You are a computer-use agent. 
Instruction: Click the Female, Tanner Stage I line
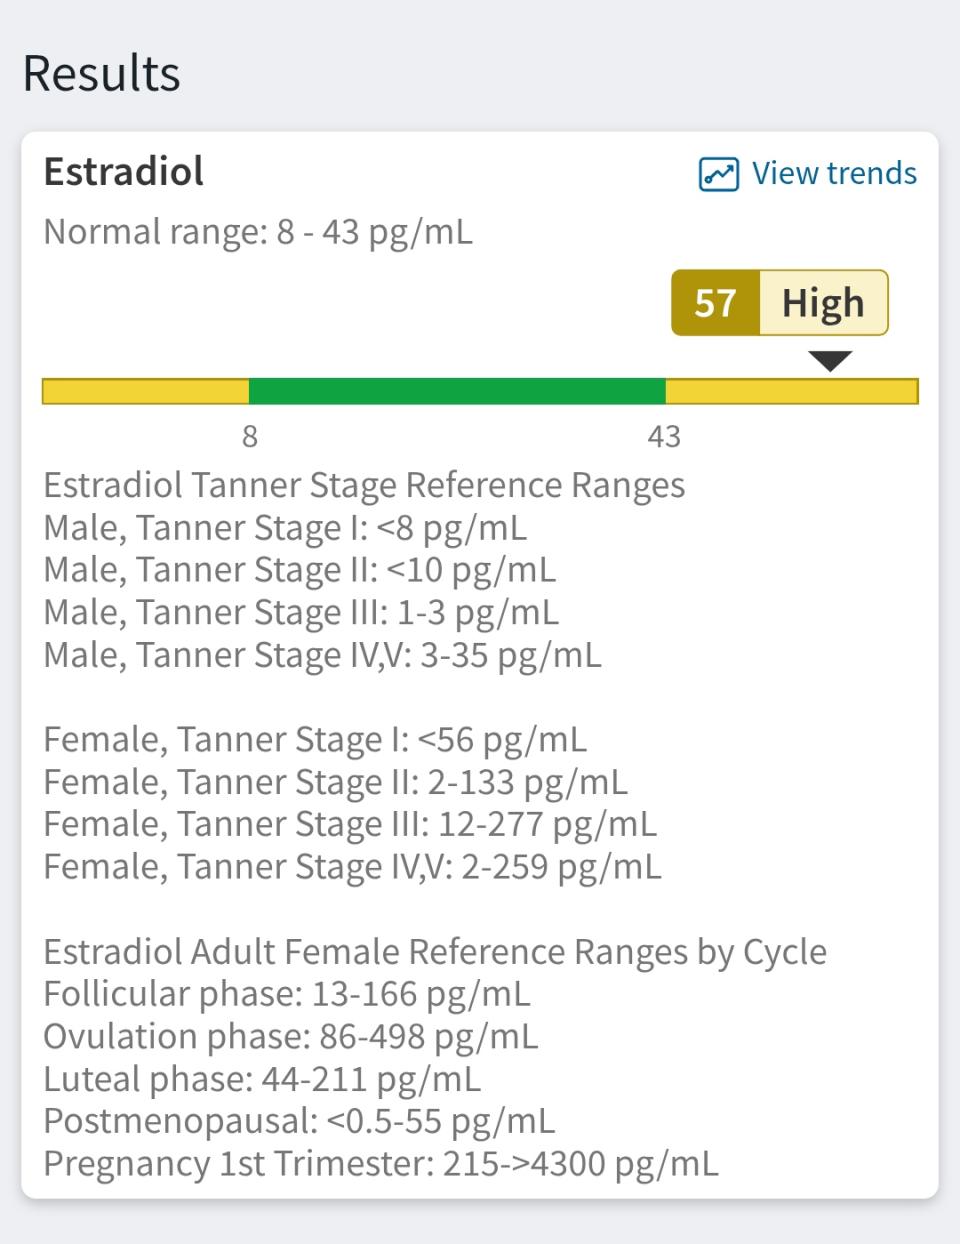(315, 739)
